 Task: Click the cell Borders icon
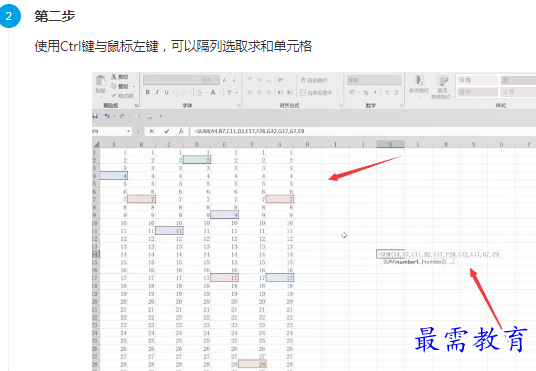pos(183,92)
